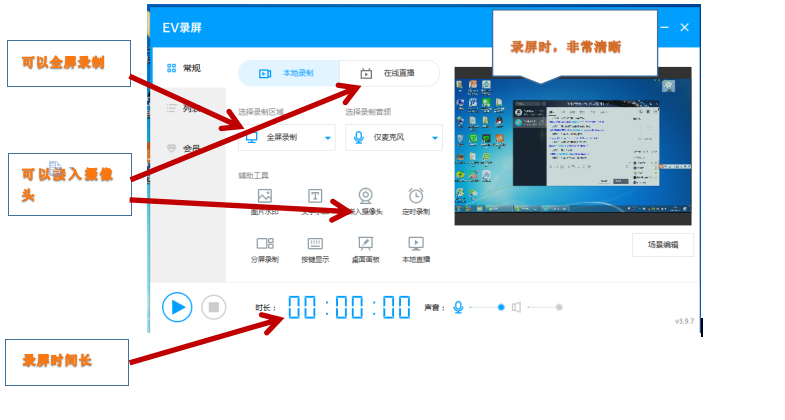Switch to the 在线直播 online live tab

click(389, 73)
